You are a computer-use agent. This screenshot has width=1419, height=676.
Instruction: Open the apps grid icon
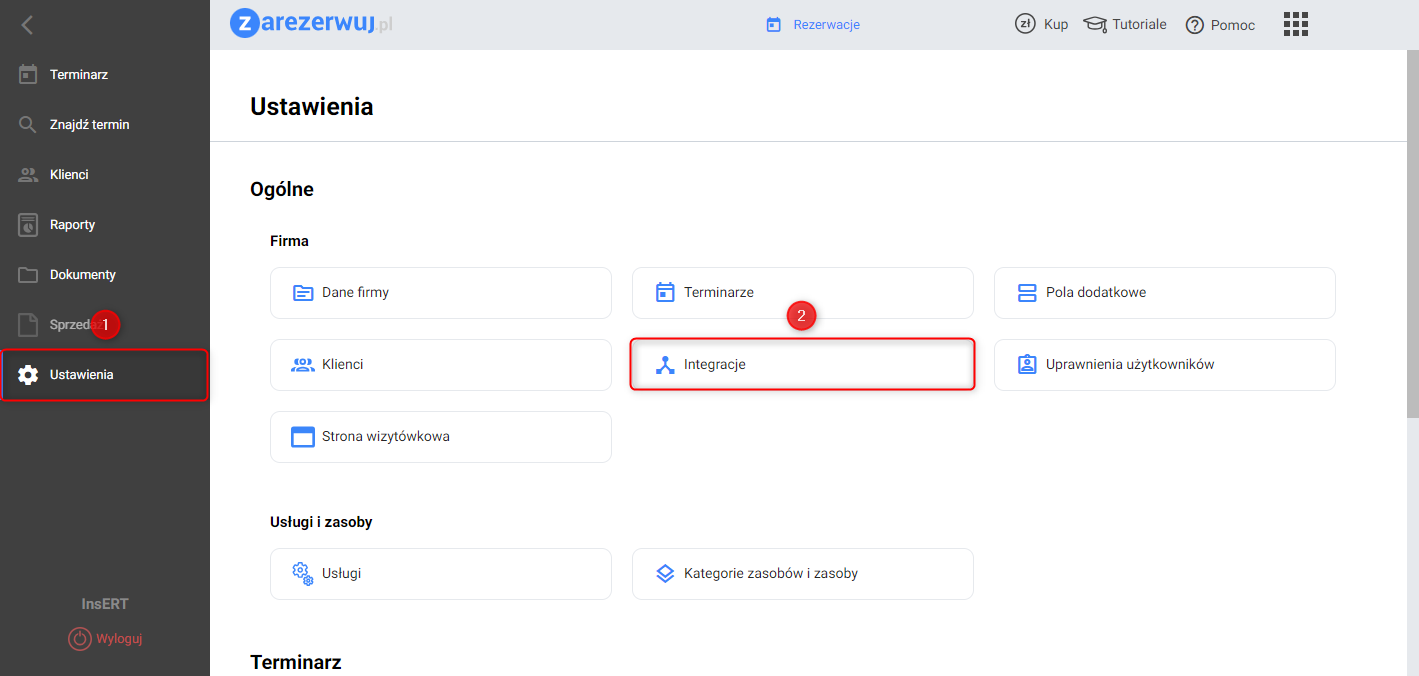(x=1295, y=25)
